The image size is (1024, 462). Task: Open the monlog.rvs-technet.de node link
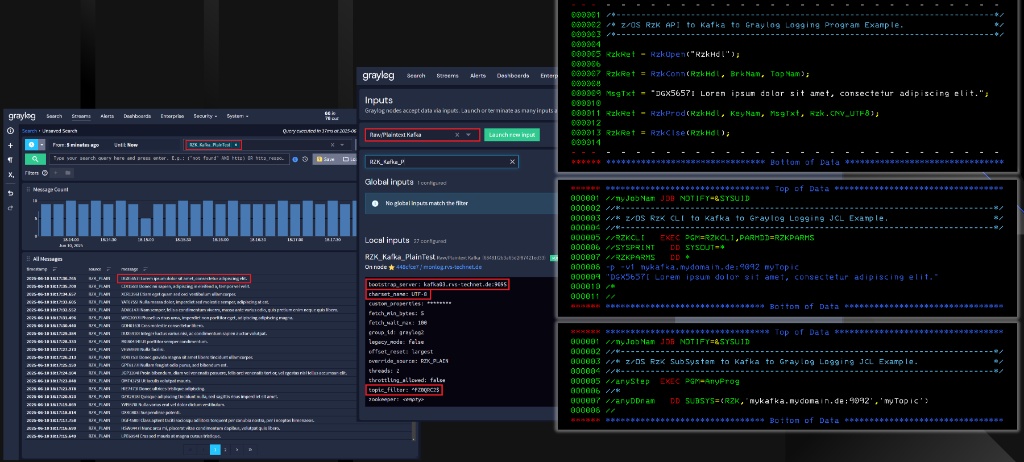(x=453, y=267)
